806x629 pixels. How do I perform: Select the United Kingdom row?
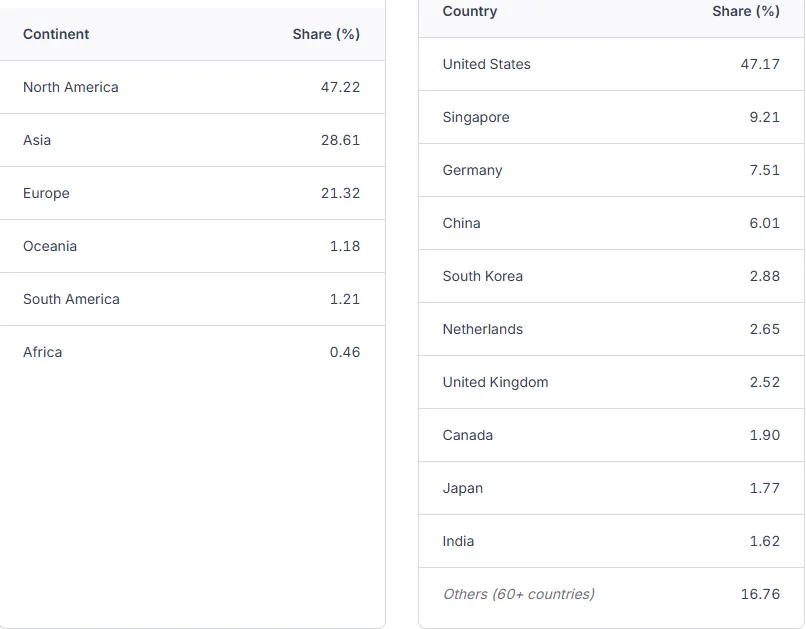coord(496,382)
